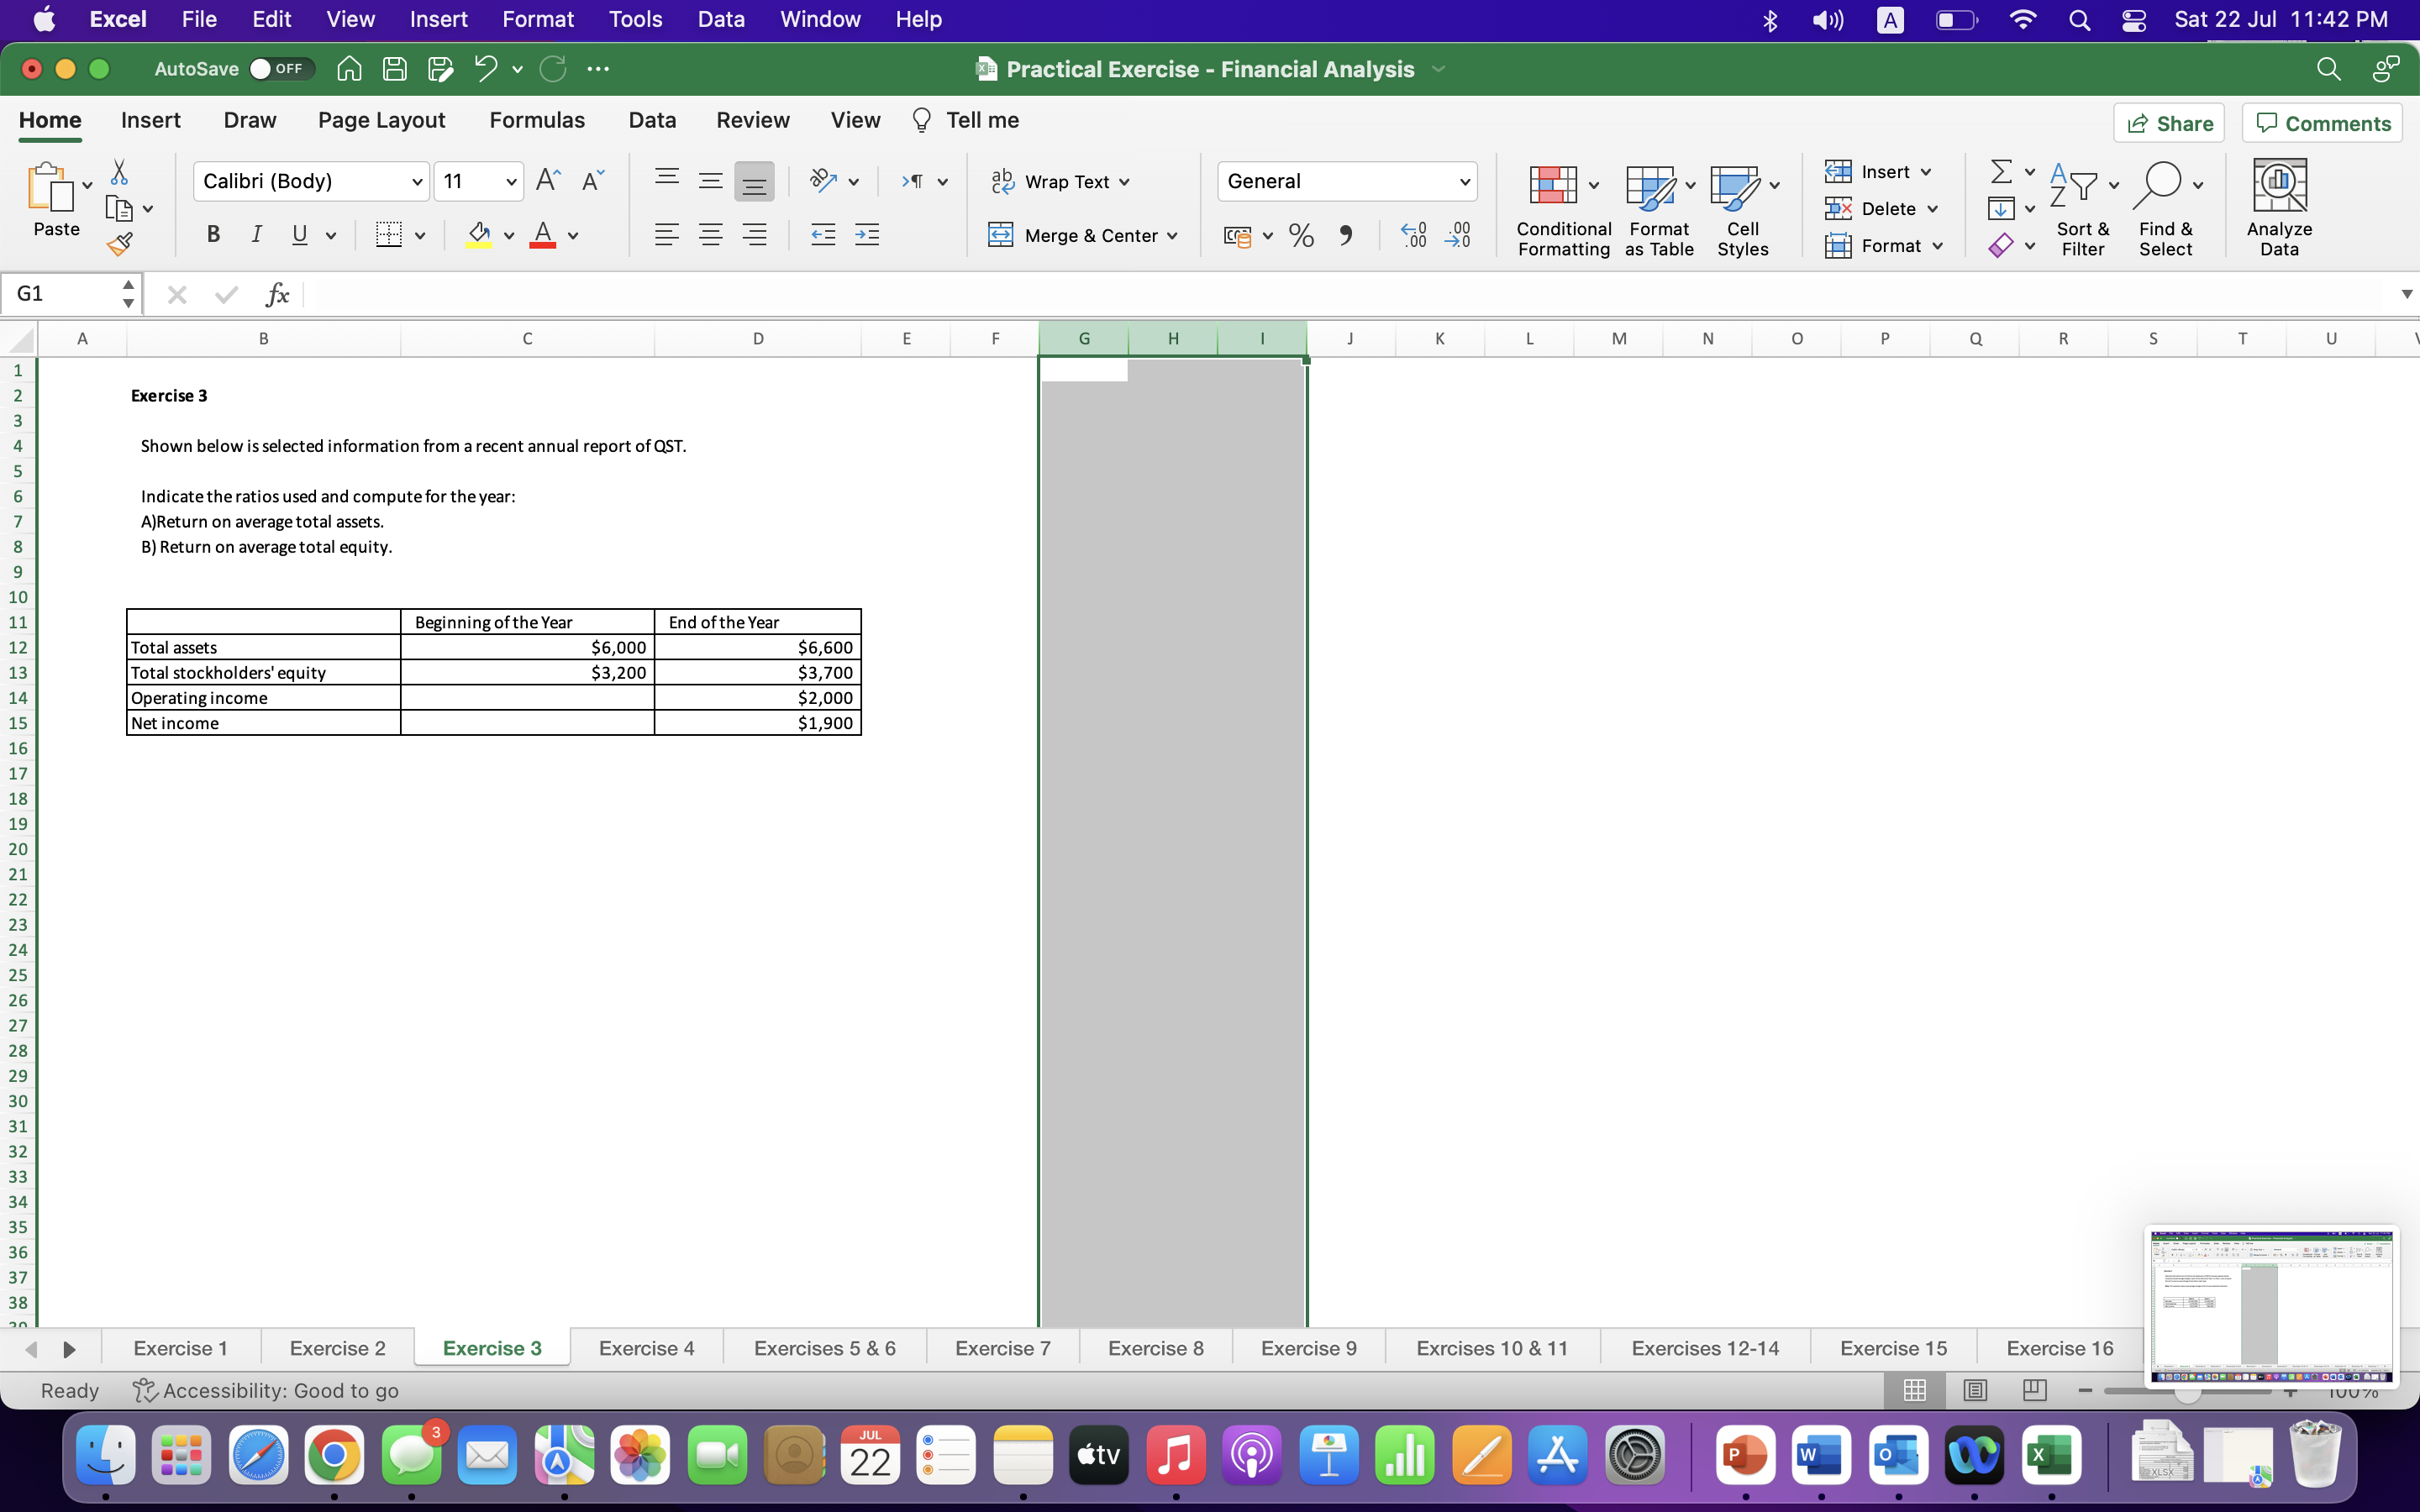The width and height of the screenshot is (2420, 1512).
Task: Open the Comments pane button
Action: point(2322,123)
